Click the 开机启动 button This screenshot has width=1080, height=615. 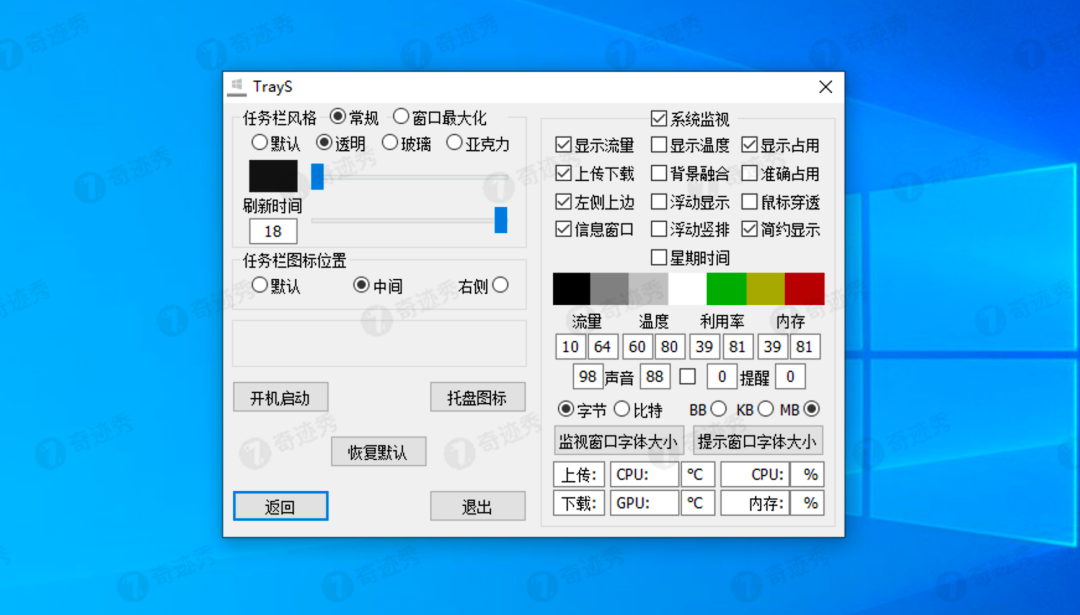coord(280,397)
